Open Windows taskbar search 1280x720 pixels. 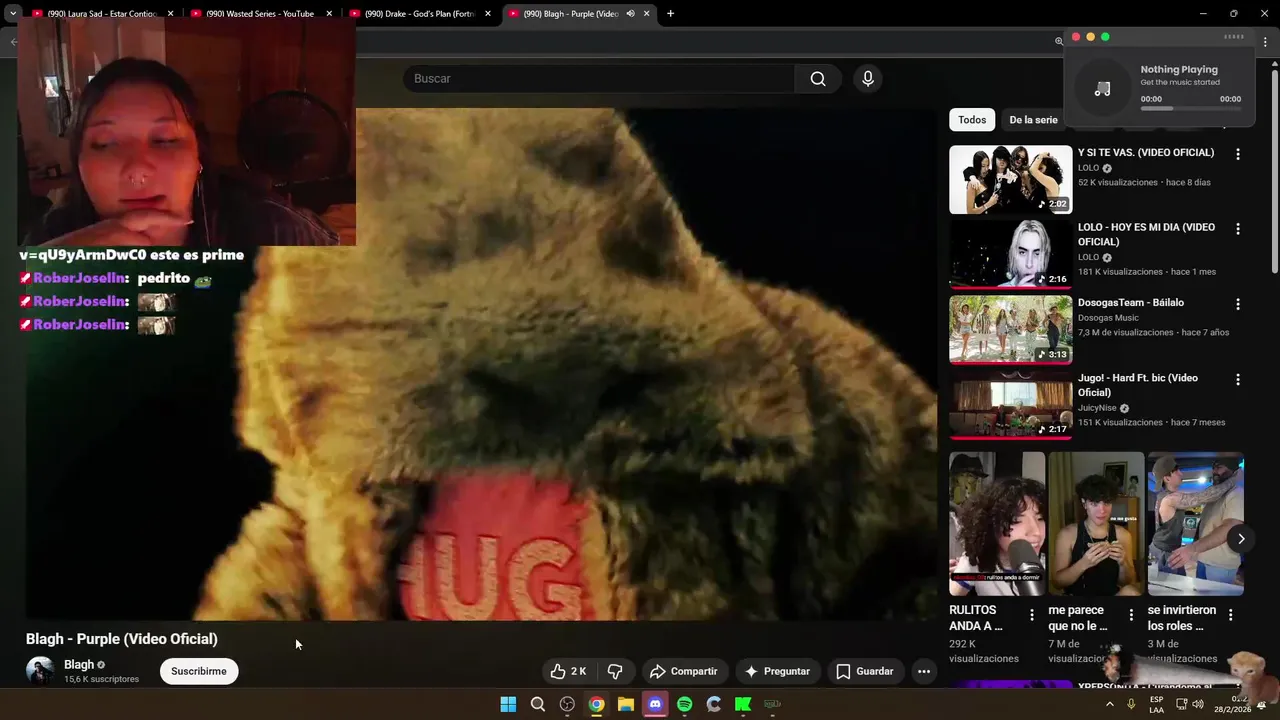pos(538,704)
